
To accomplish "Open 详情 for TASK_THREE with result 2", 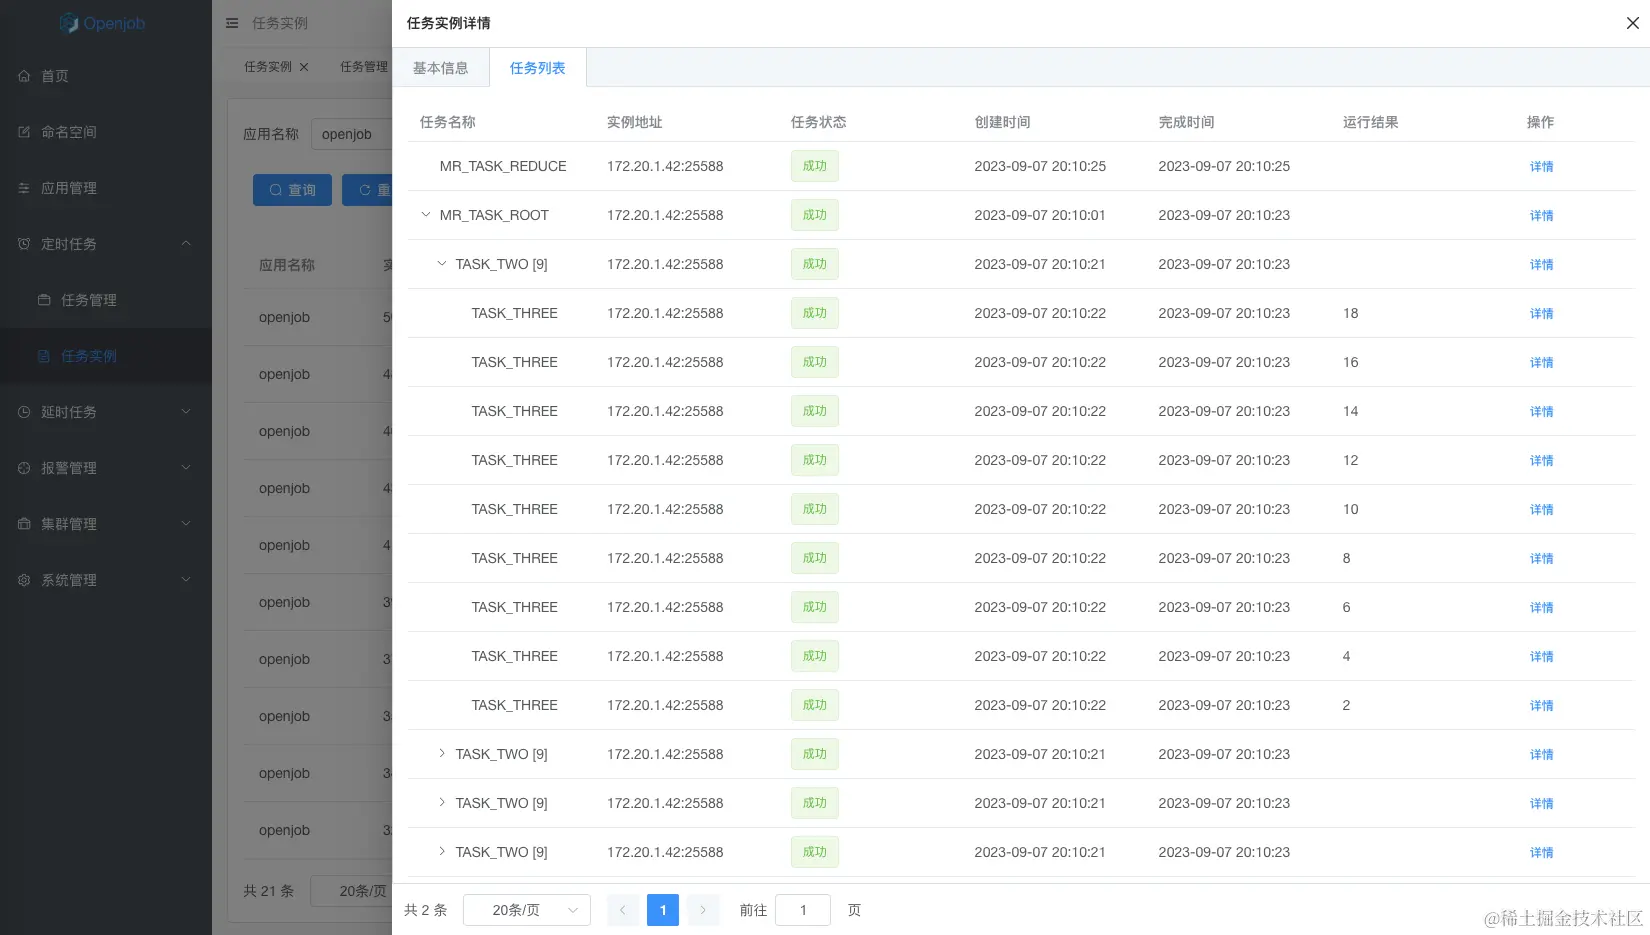I will pos(1541,706).
